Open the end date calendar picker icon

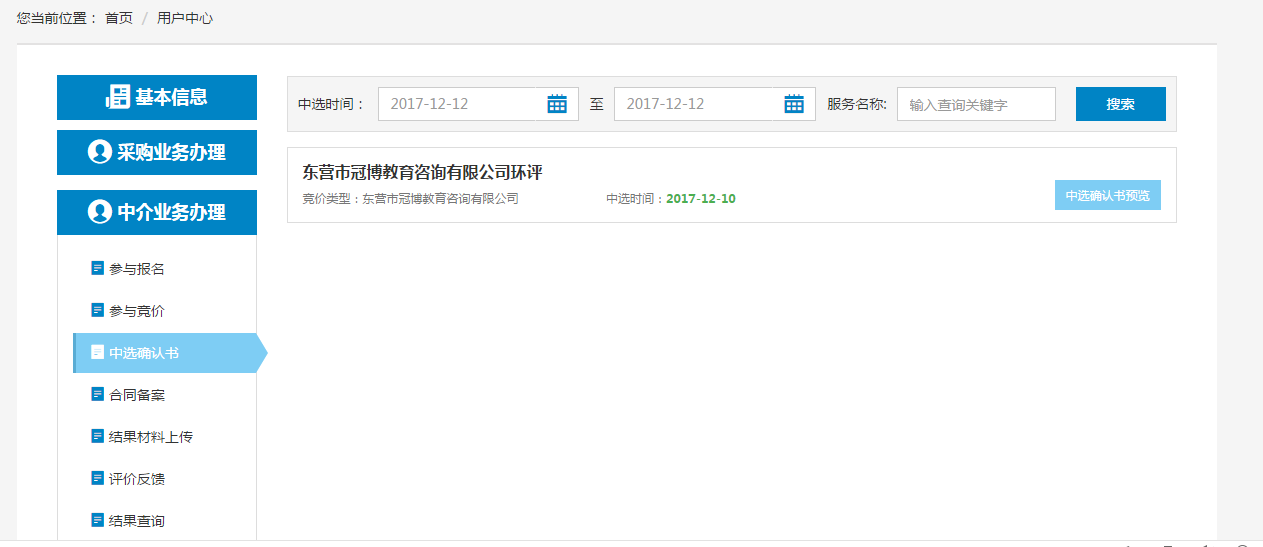(794, 104)
